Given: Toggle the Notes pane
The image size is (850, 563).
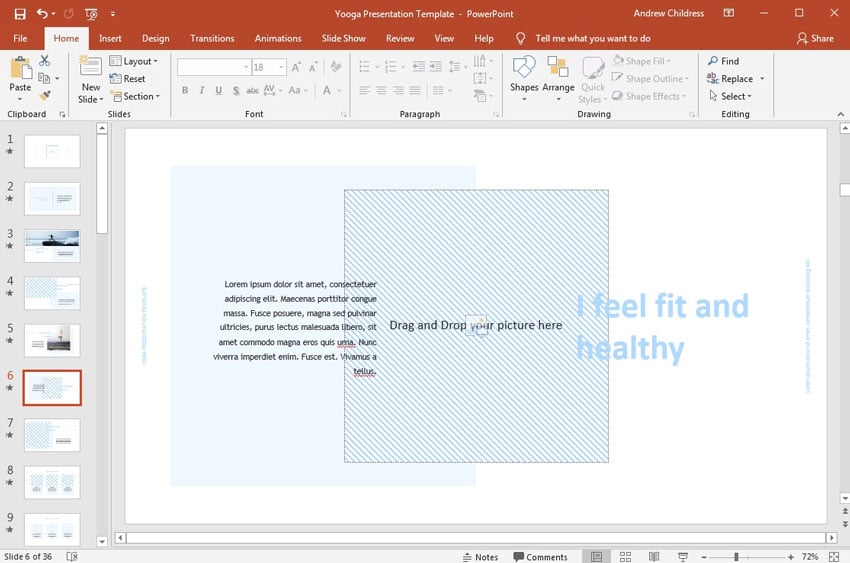Looking at the screenshot, I should point(480,557).
